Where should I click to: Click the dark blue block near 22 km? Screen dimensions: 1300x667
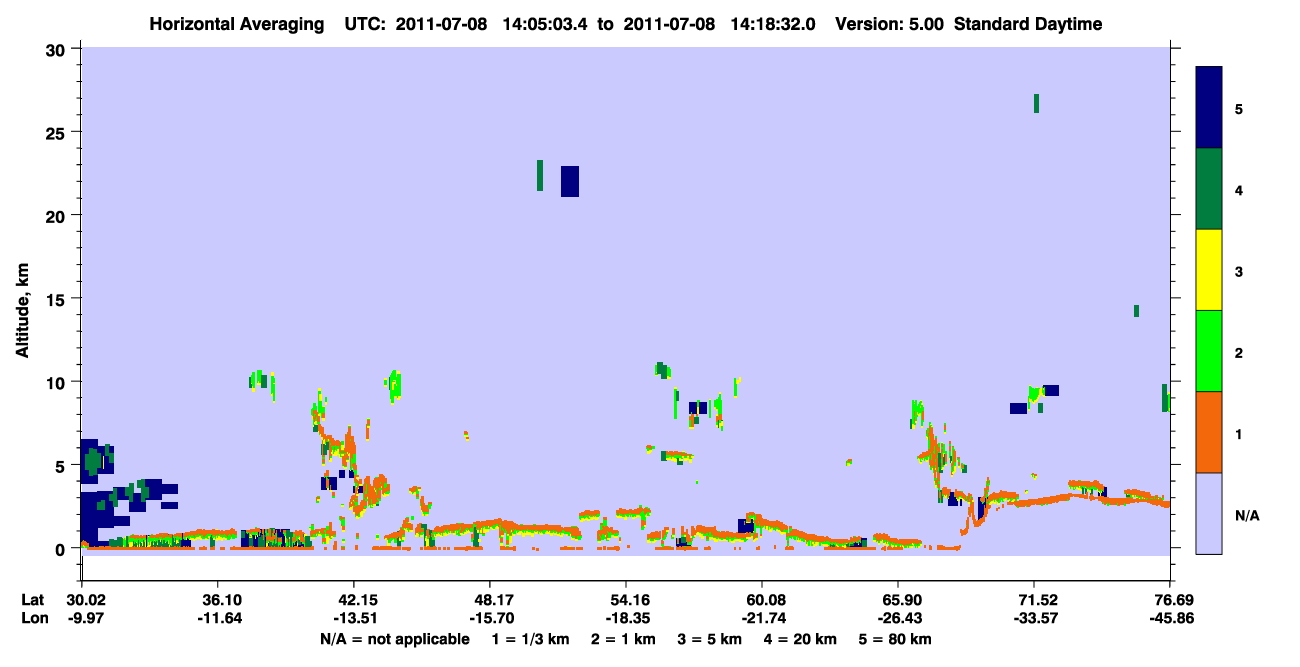(x=570, y=181)
